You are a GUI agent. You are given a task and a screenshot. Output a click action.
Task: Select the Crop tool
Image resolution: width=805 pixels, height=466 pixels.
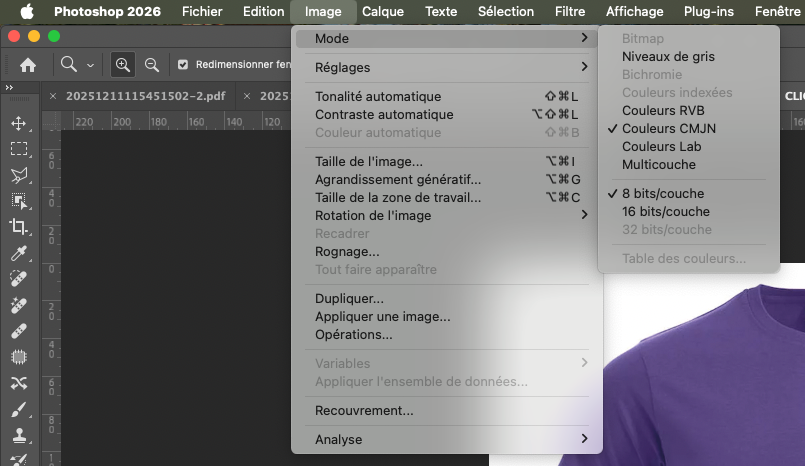(19, 226)
